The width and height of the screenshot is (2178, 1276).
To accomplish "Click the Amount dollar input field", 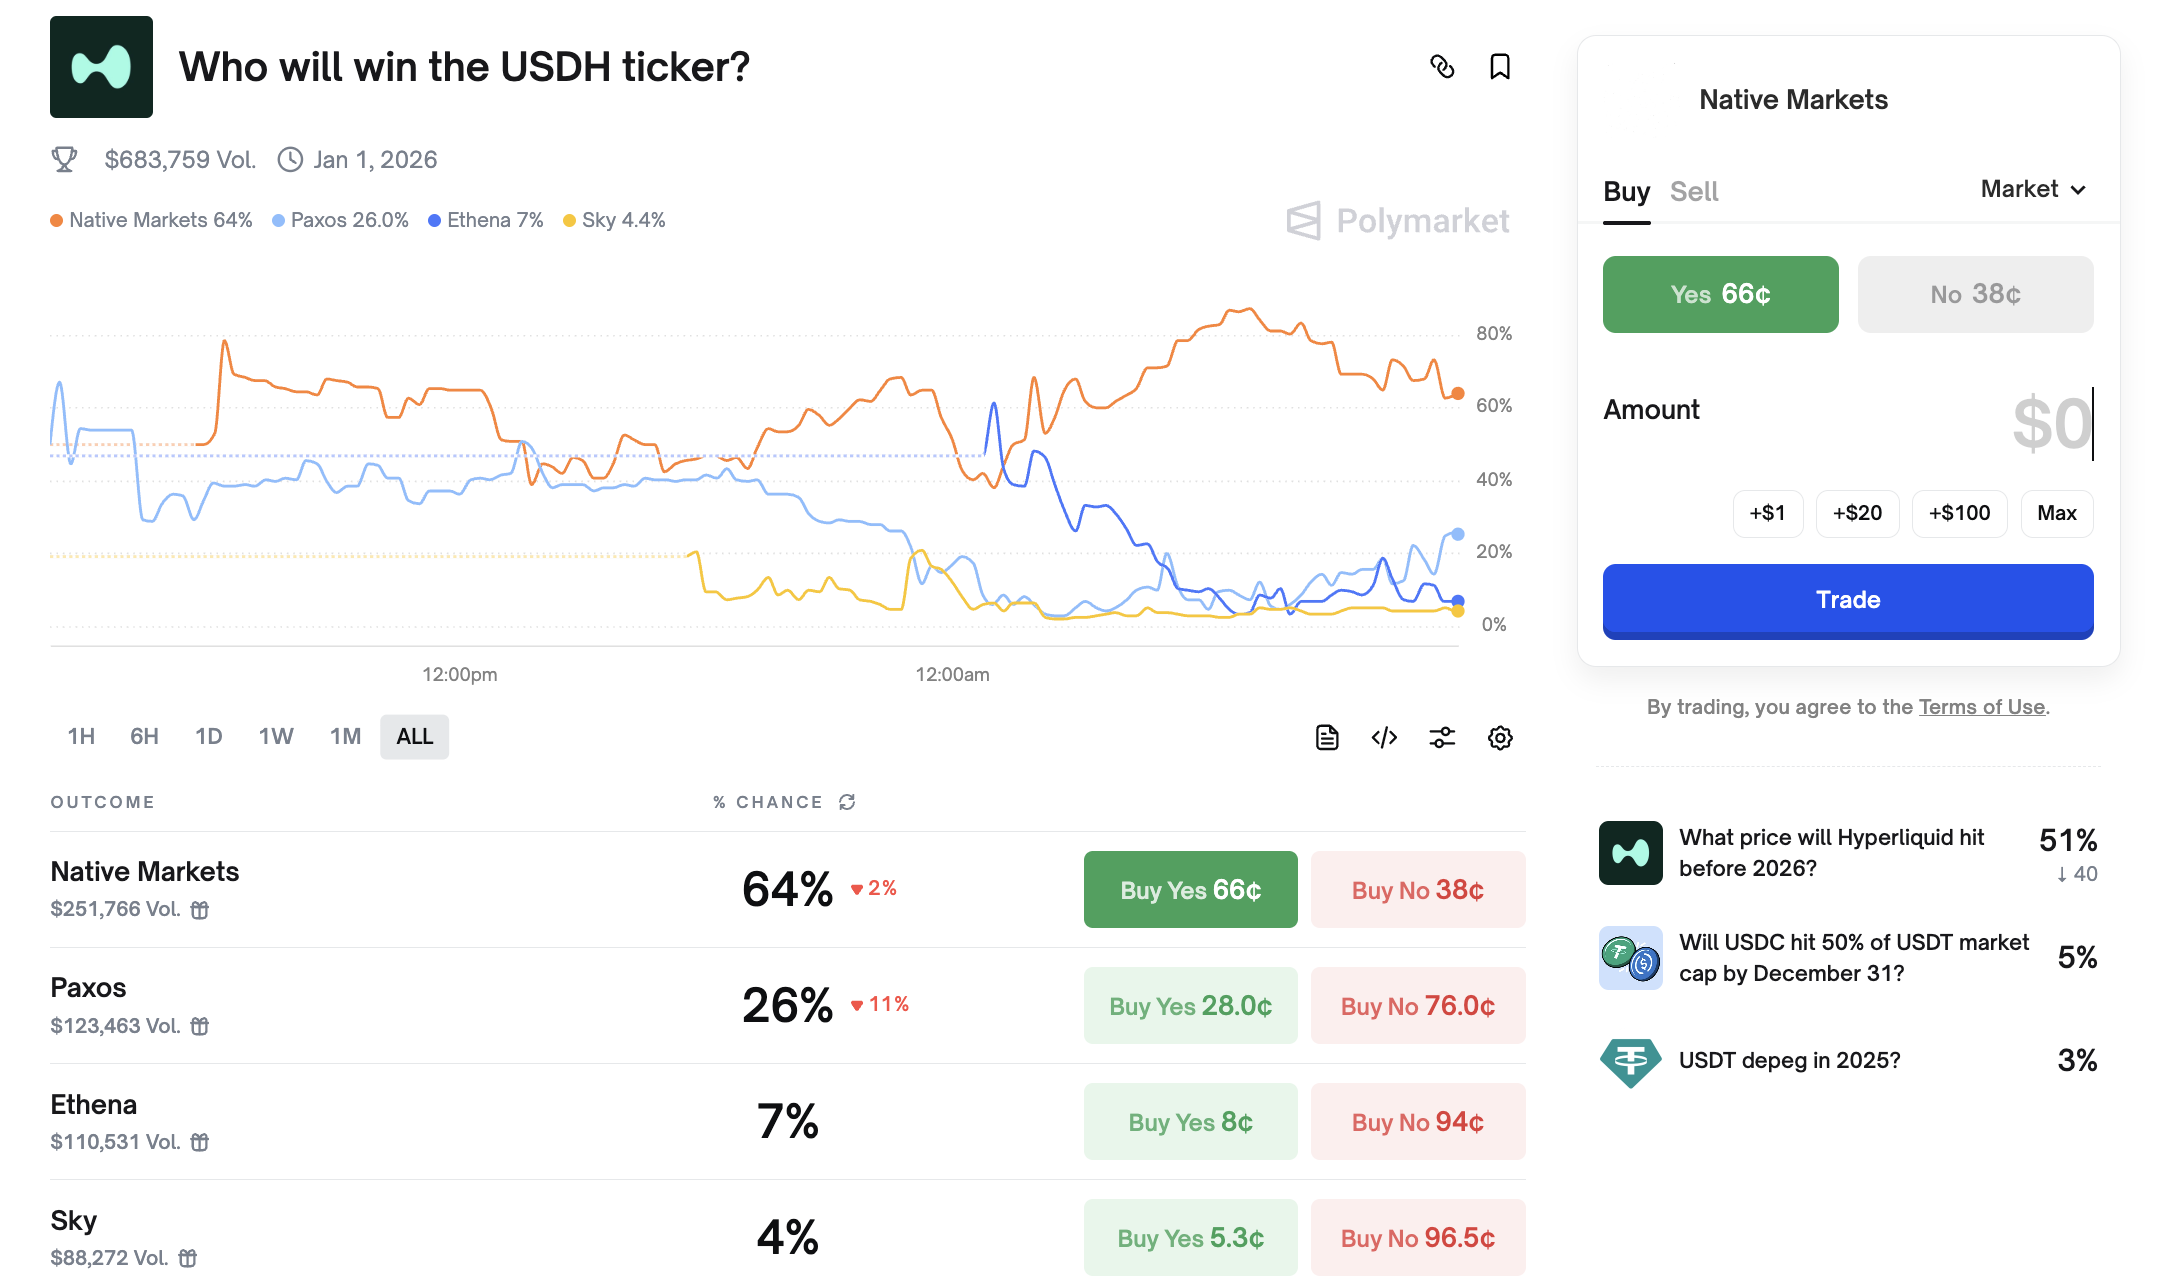I will click(x=2048, y=424).
